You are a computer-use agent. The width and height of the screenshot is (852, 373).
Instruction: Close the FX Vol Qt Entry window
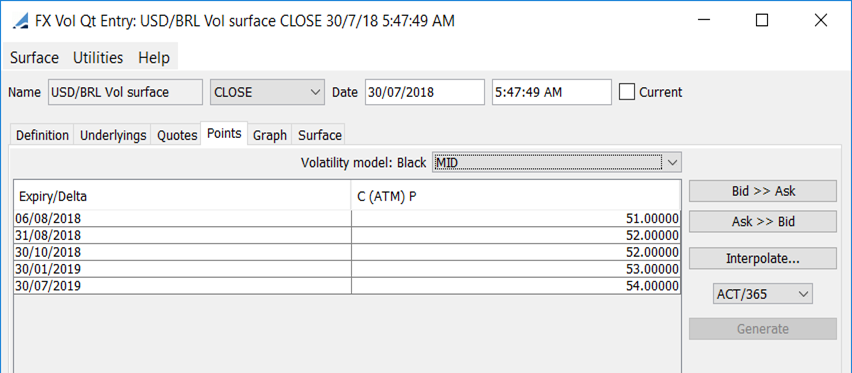pos(820,21)
